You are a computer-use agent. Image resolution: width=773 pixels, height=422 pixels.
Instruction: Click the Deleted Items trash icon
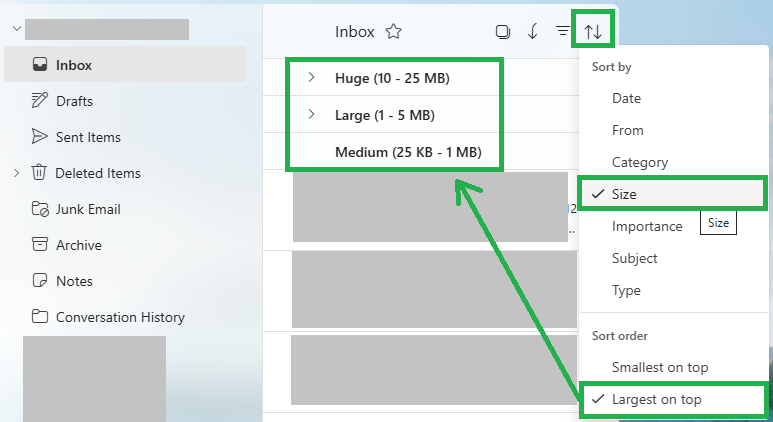[x=39, y=173]
